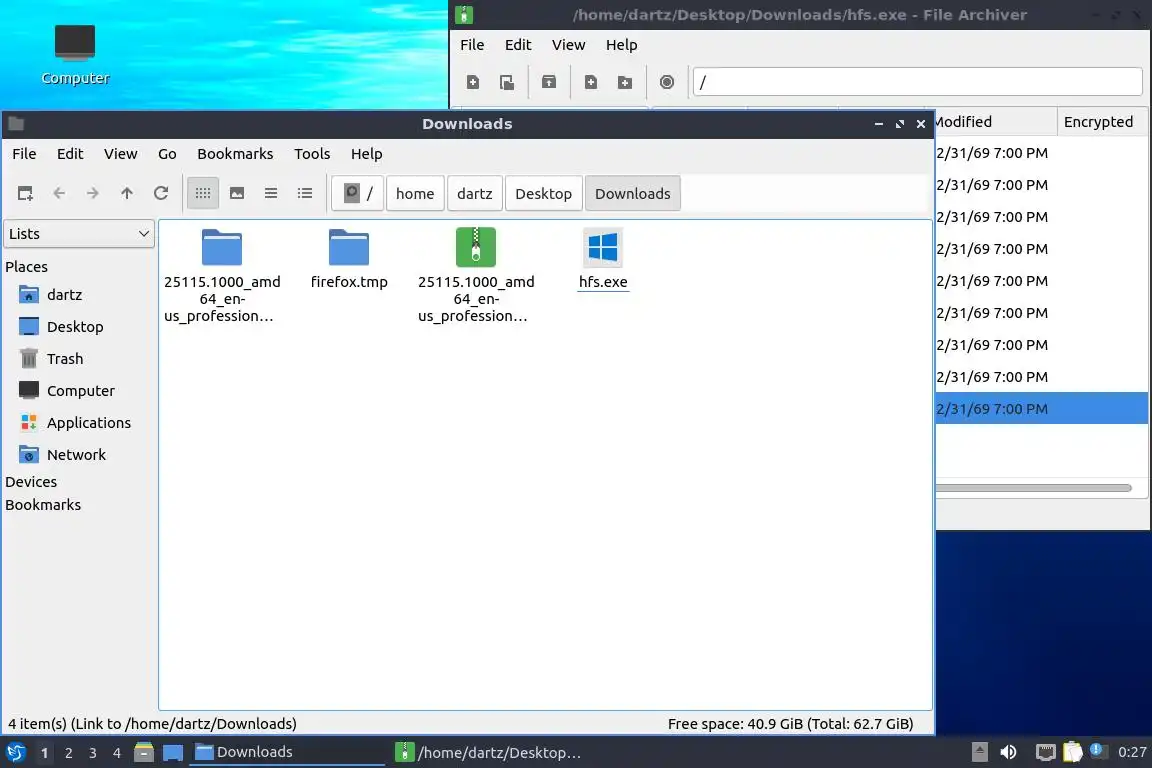The width and height of the screenshot is (1152, 768).
Task: Click horizontal scrollbar in File Archiver
Action: click(x=1033, y=488)
